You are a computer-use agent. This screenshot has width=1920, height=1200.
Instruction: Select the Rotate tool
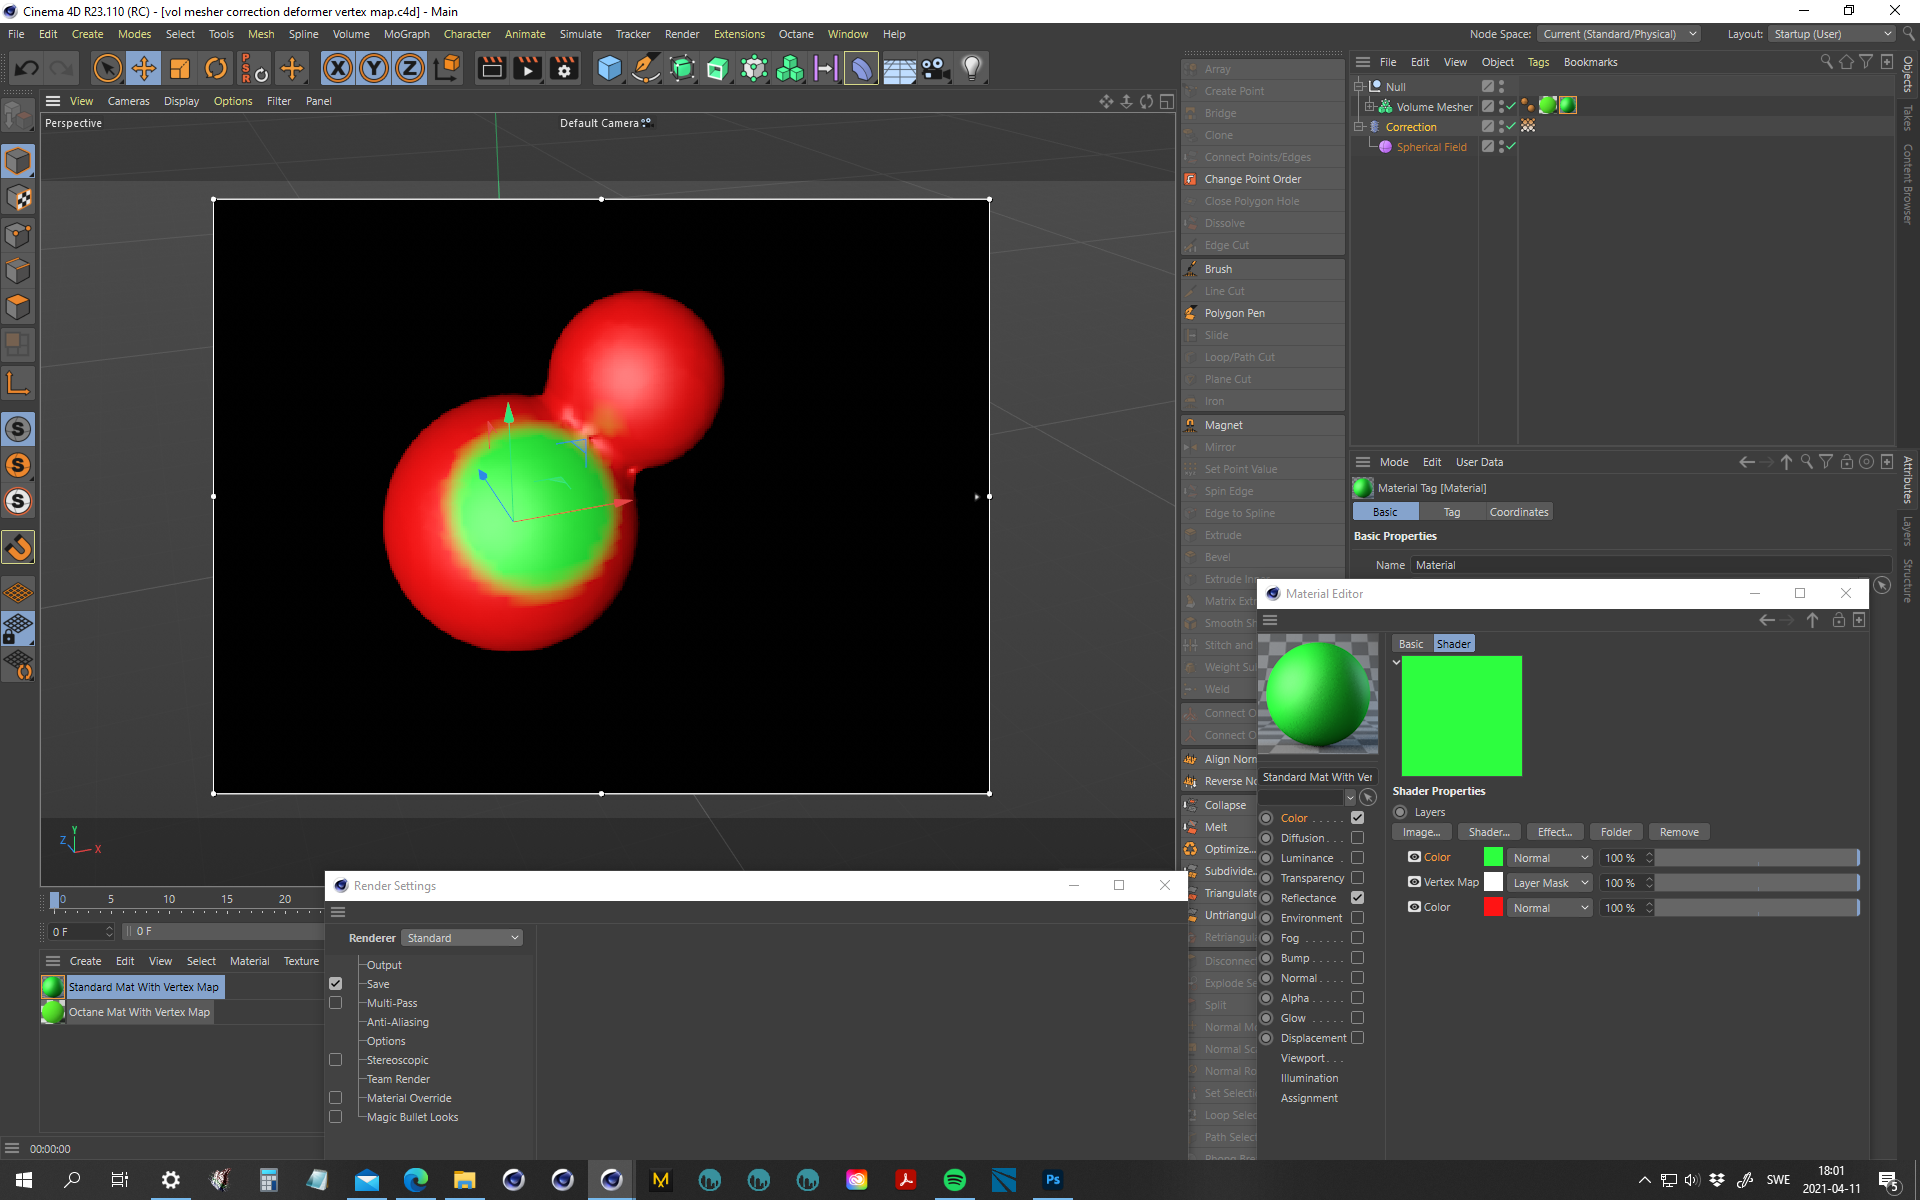(216, 68)
